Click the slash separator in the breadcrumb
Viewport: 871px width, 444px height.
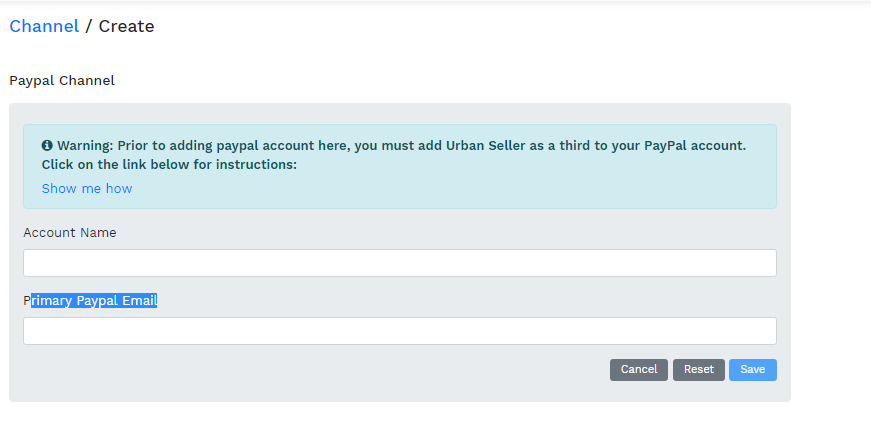tap(89, 26)
